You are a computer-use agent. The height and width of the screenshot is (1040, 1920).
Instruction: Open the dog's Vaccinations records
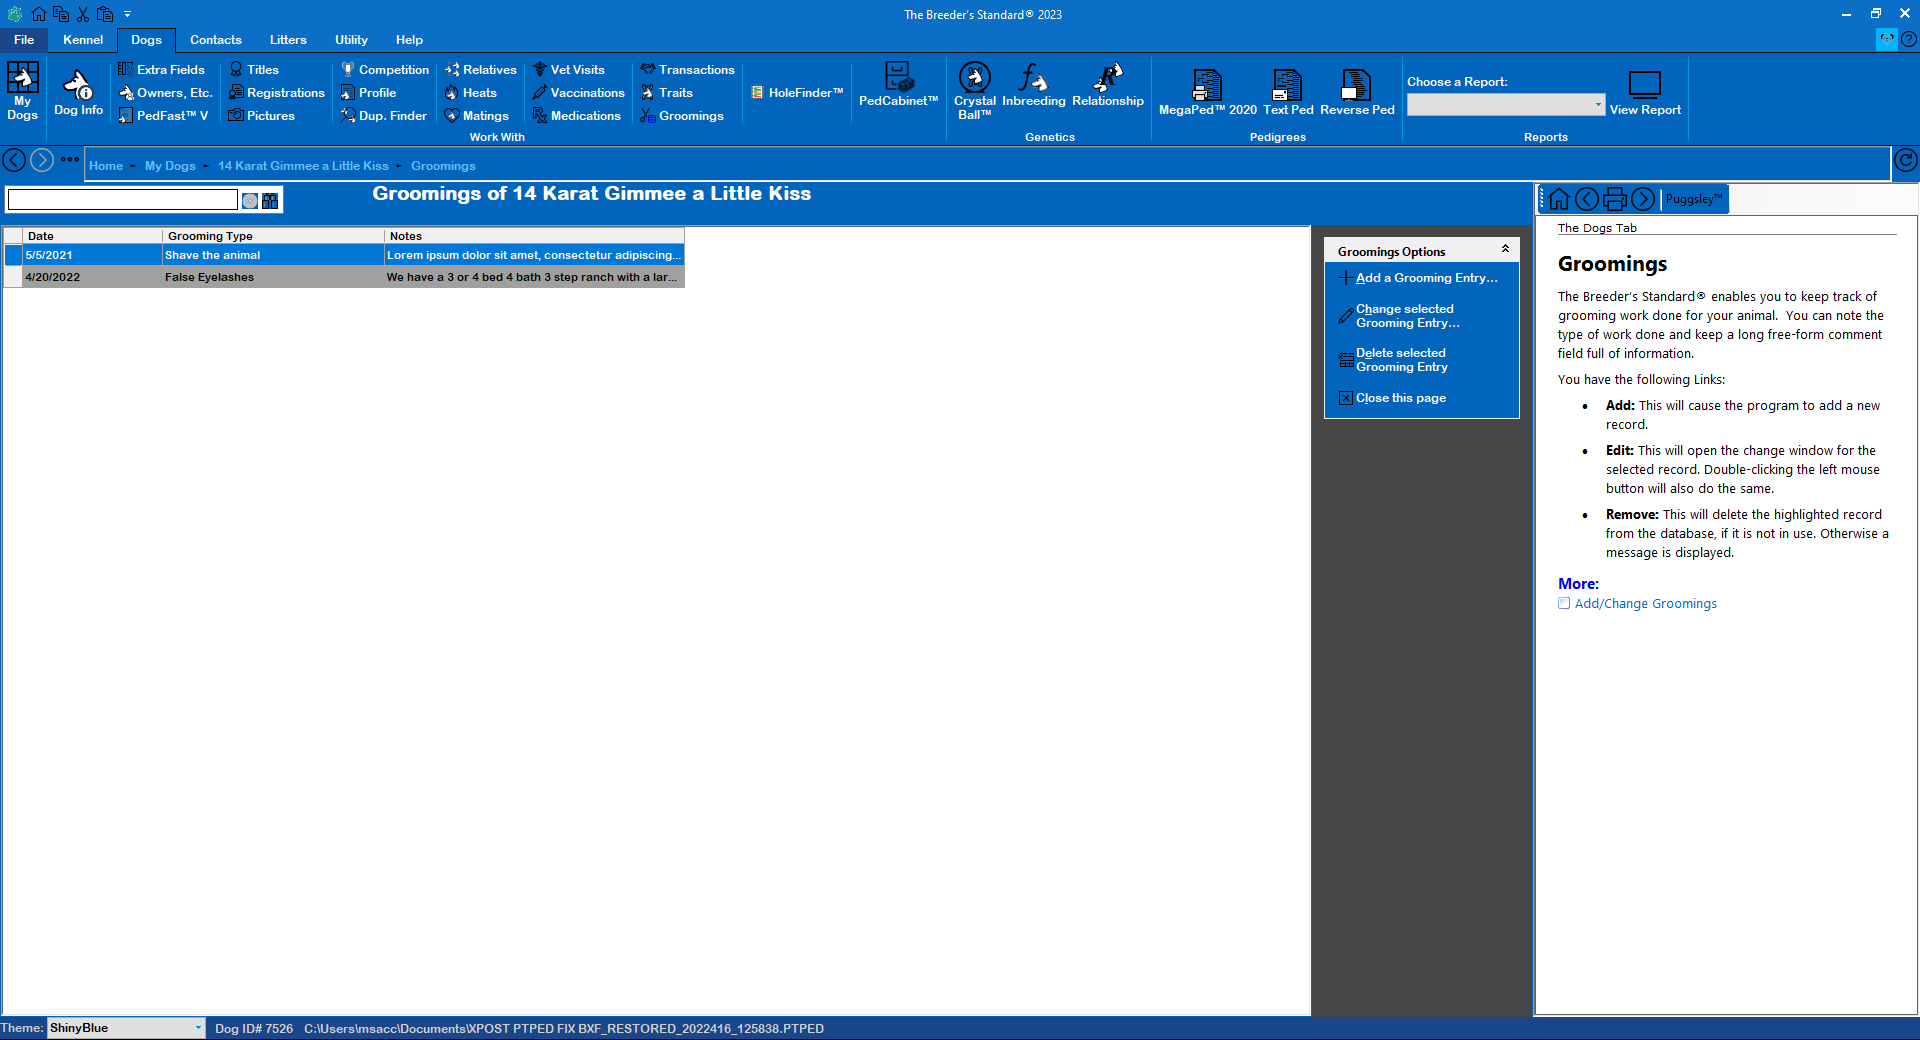pos(578,92)
